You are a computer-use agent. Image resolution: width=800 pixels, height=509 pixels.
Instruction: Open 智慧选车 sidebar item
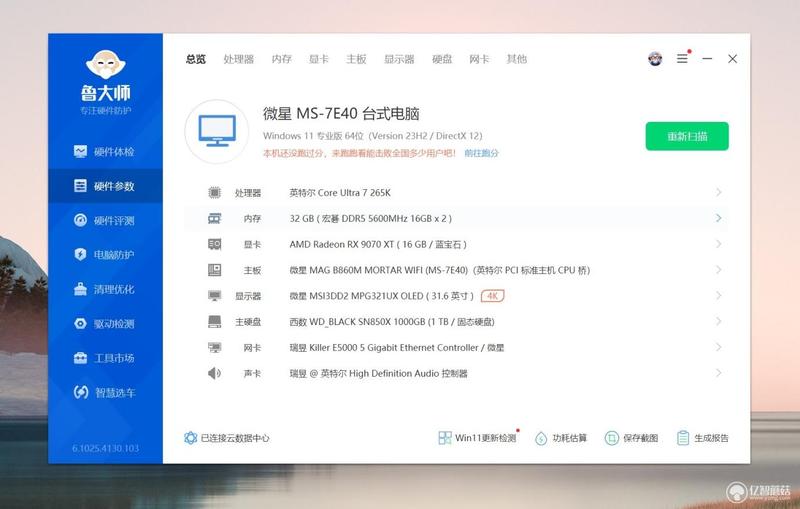pyautogui.click(x=104, y=392)
